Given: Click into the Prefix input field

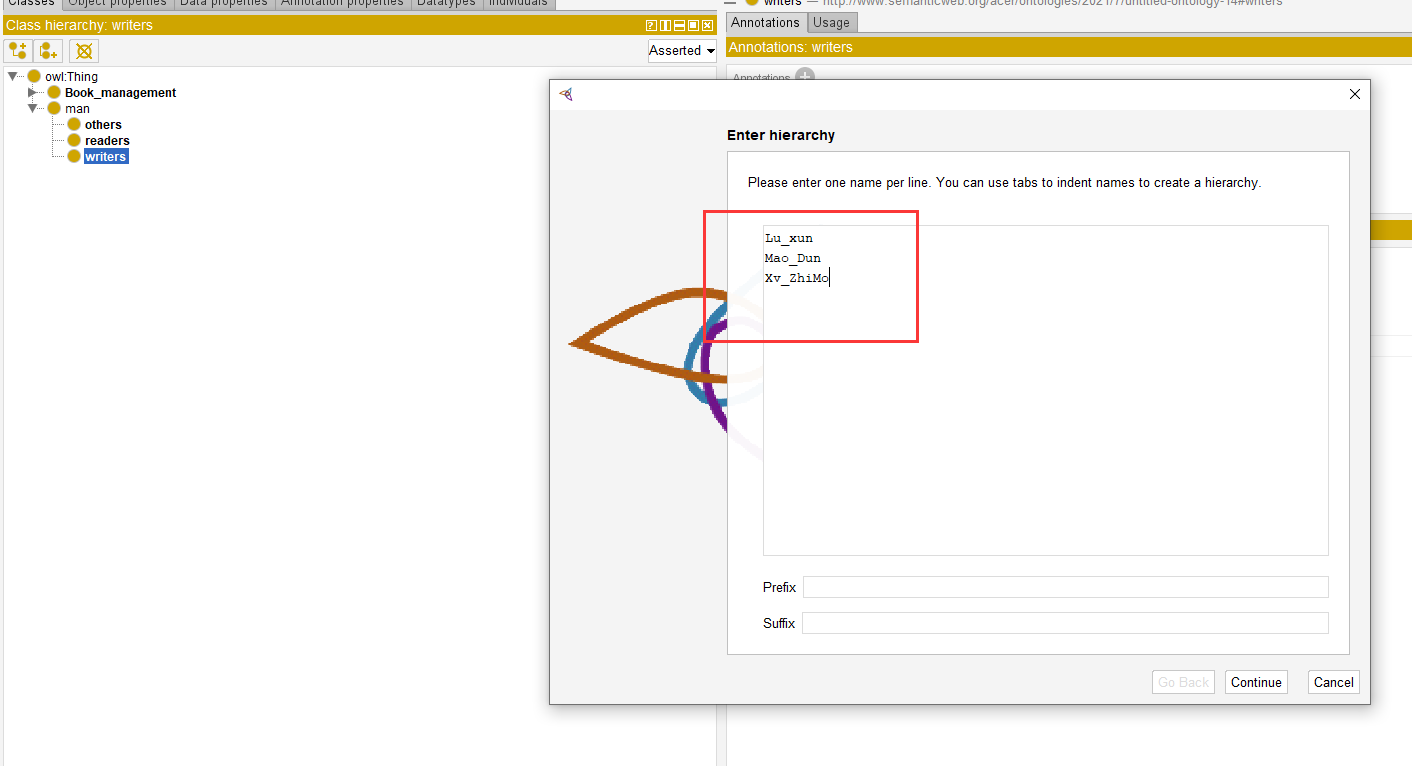Looking at the screenshot, I should tap(1065, 587).
